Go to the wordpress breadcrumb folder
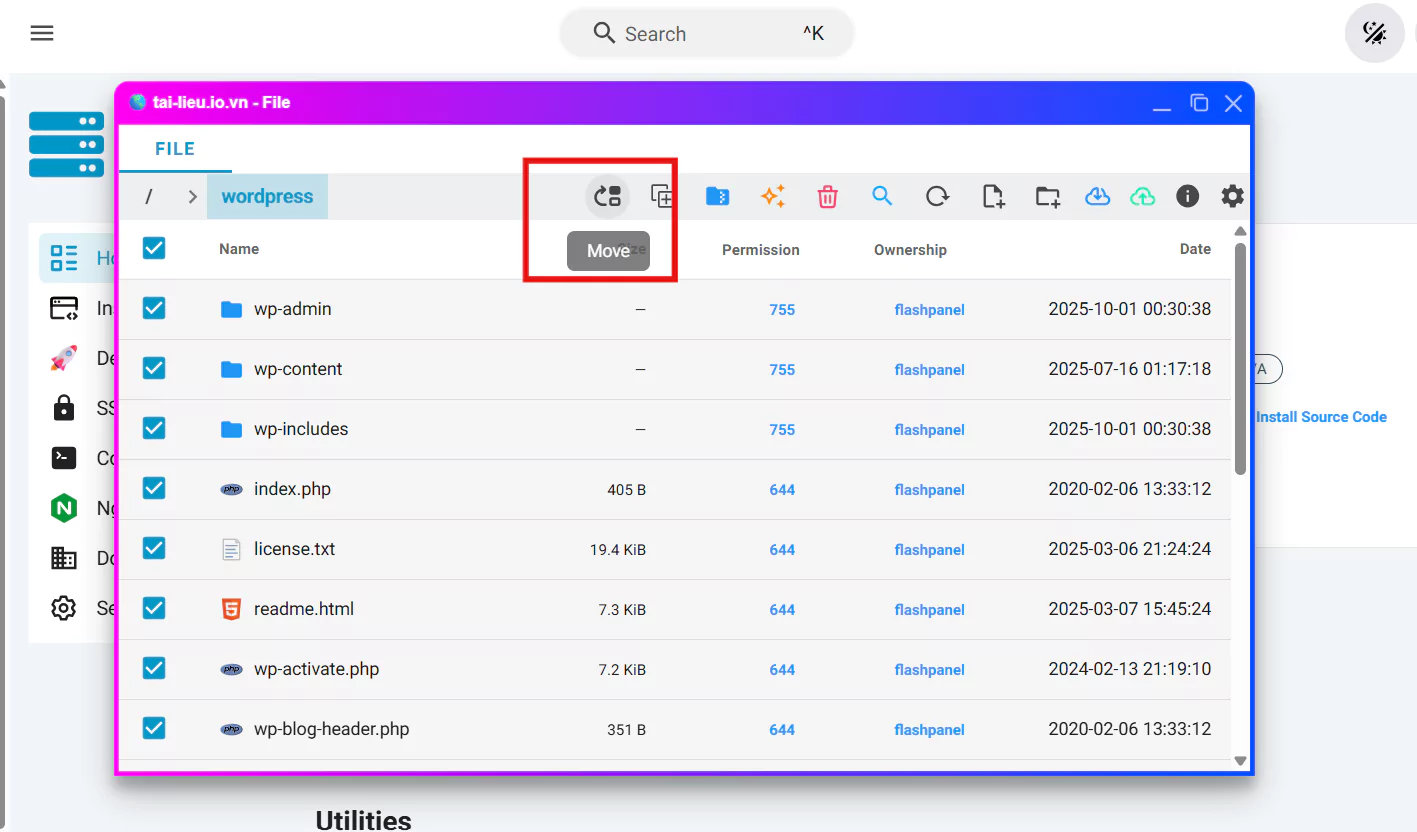Viewport: 1417px width, 832px height. pyautogui.click(x=267, y=197)
